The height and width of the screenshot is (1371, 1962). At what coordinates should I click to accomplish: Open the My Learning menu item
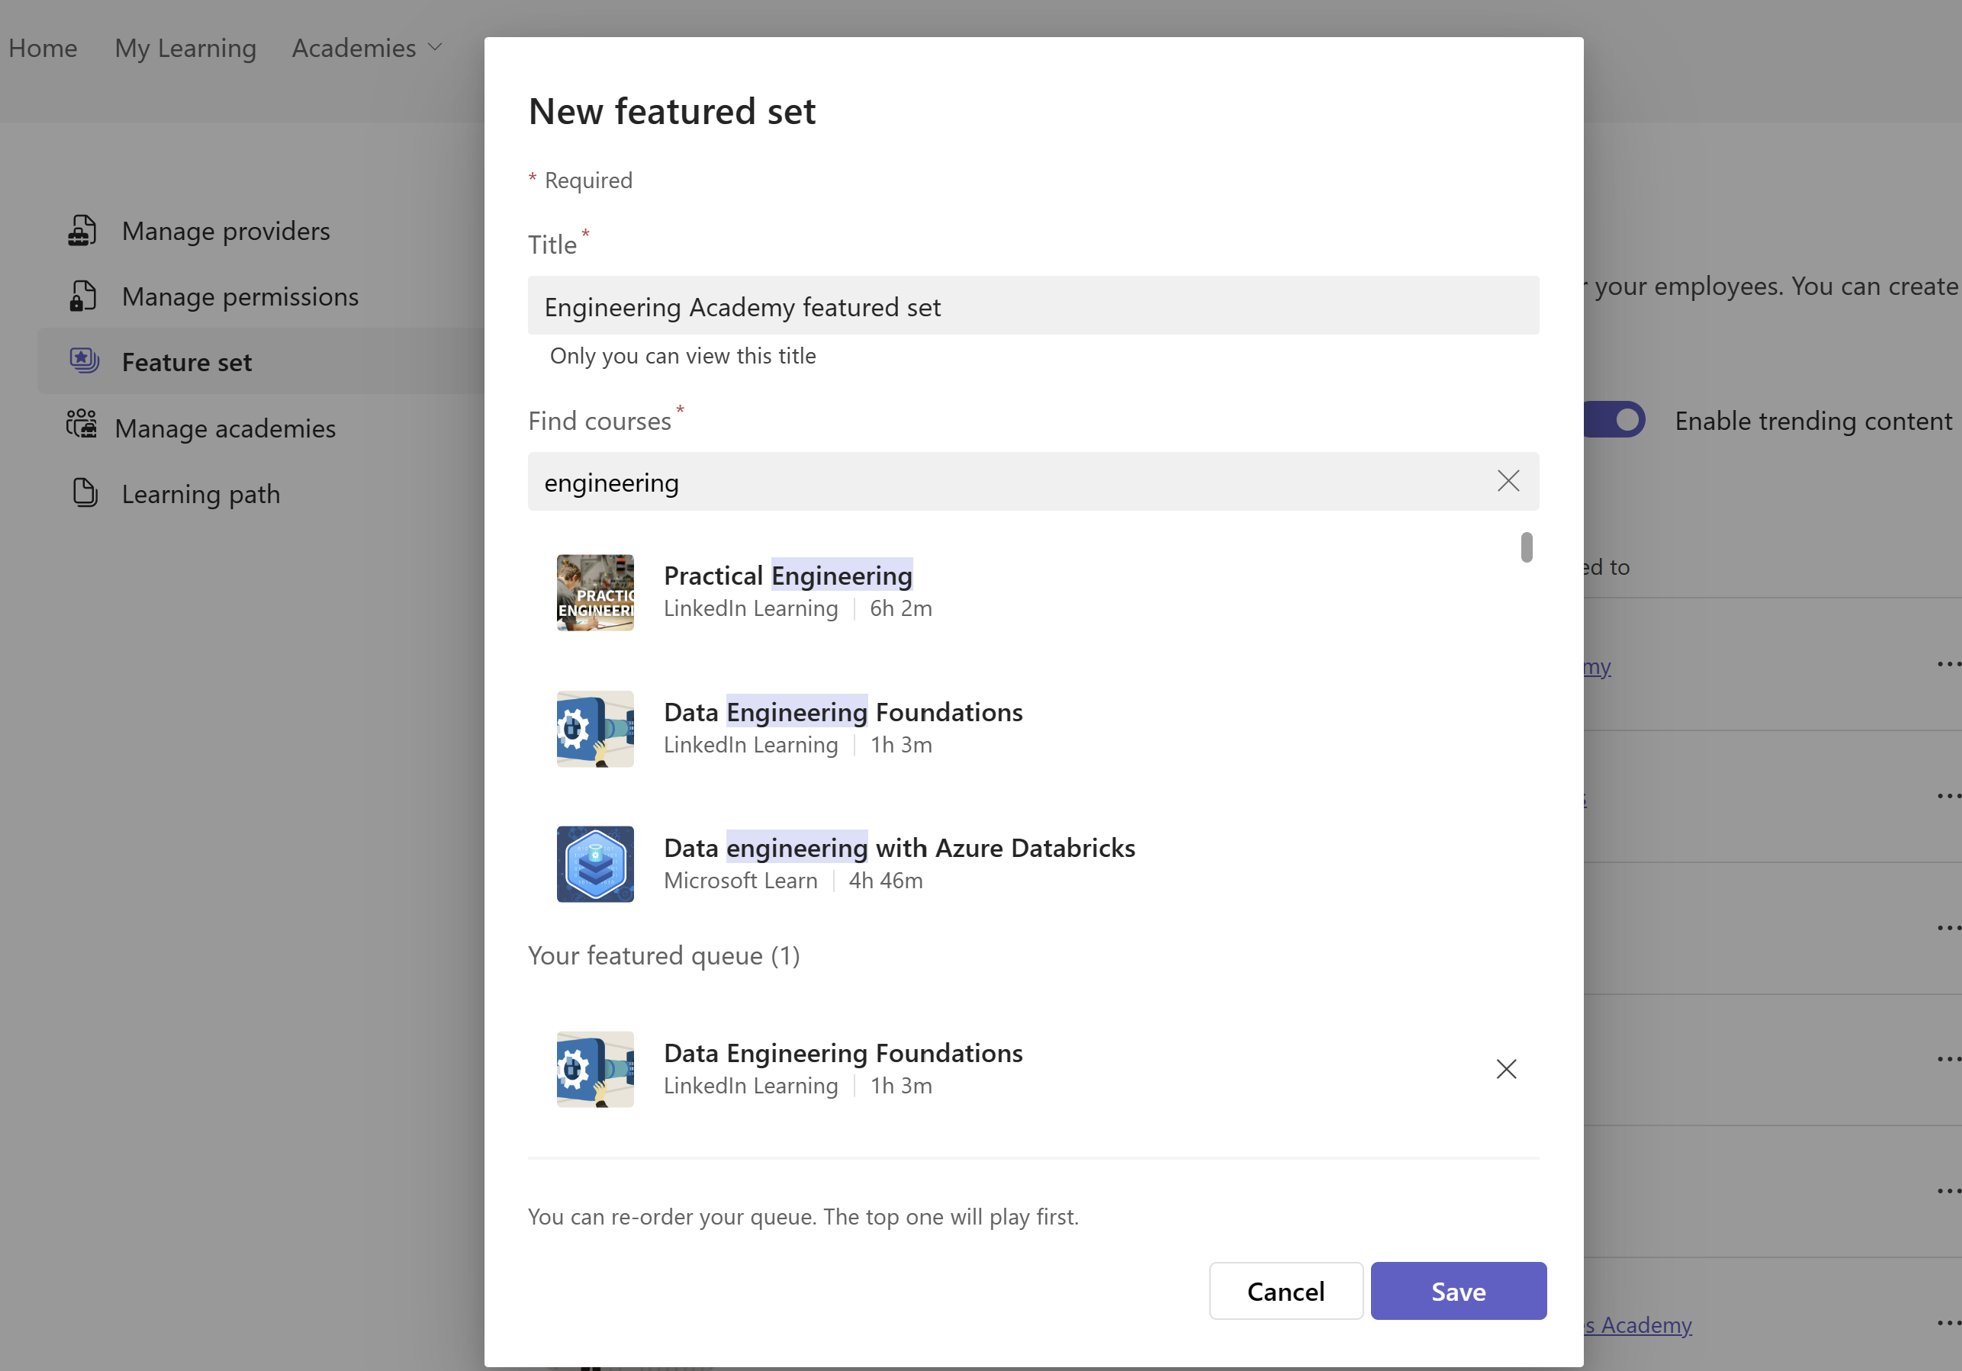tap(183, 46)
